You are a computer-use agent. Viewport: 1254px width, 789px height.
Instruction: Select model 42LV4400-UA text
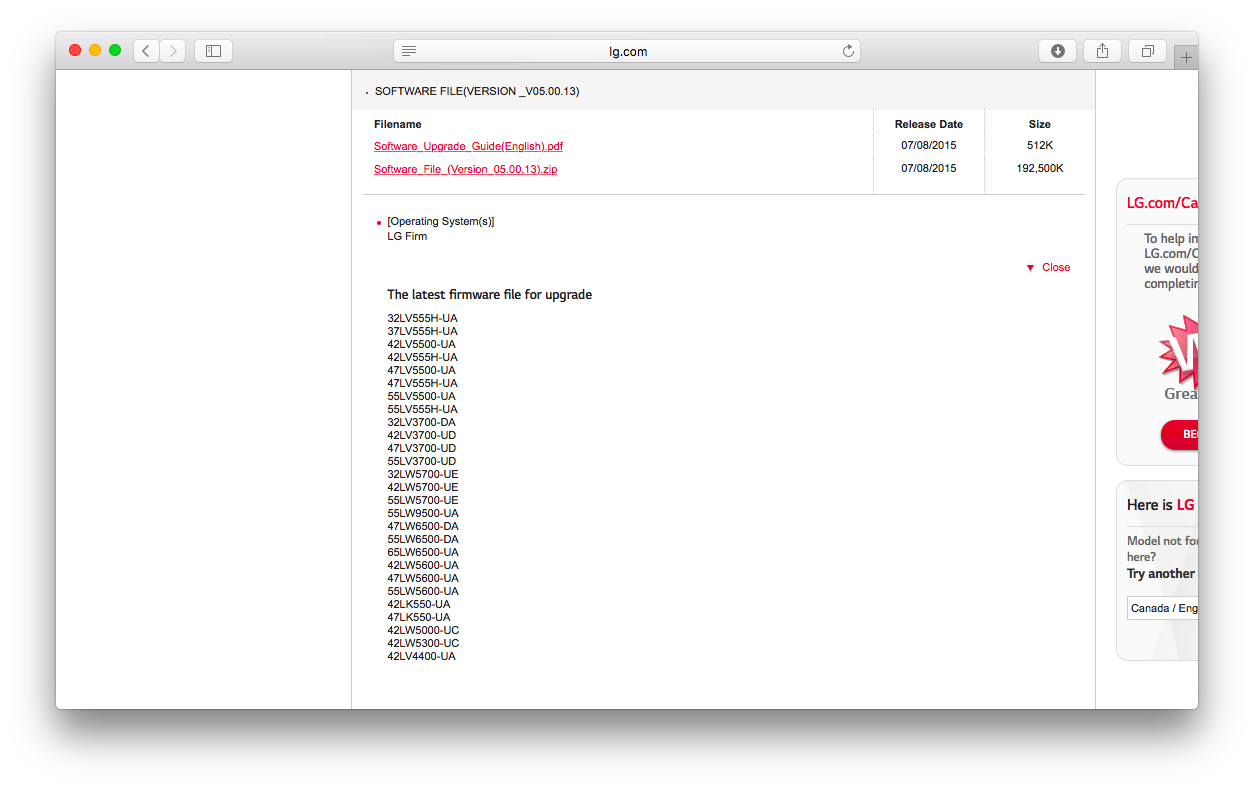tap(421, 656)
